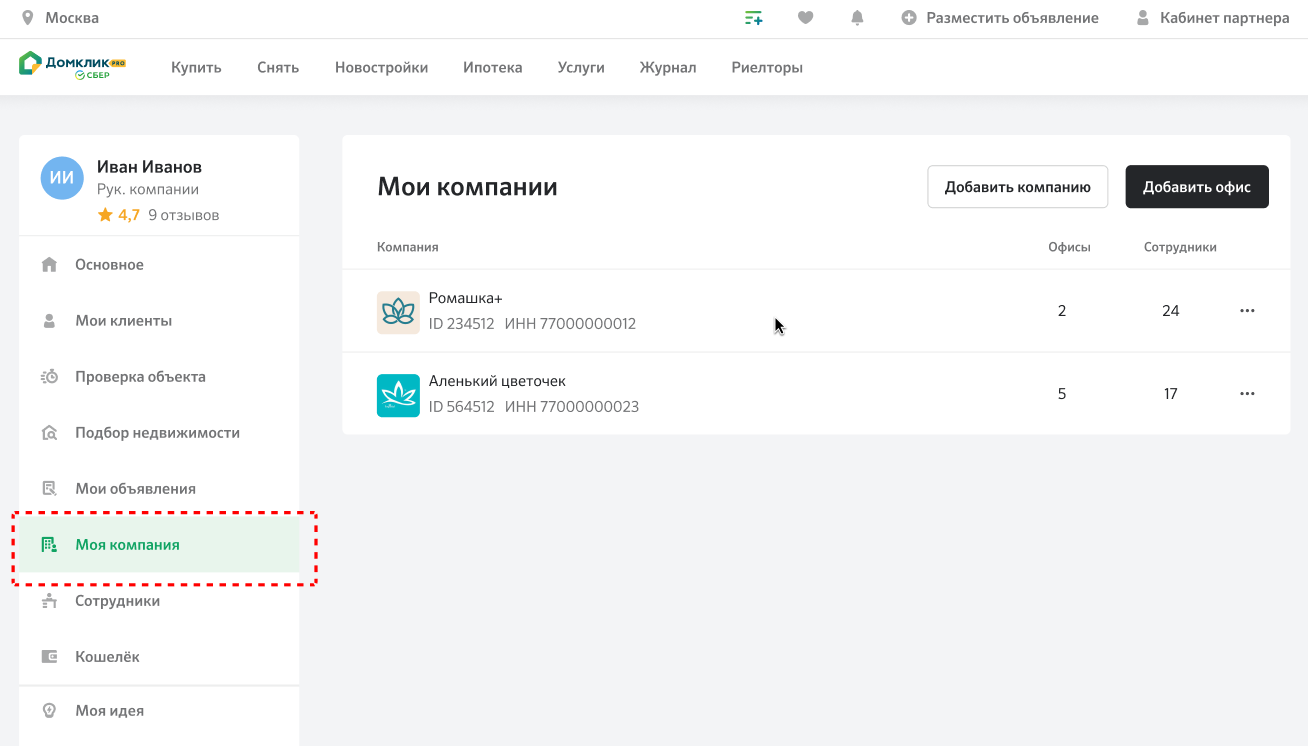The image size is (1308, 746).
Task: Click the lightbulb icon for Моя идея
Action: pyautogui.click(x=49, y=711)
